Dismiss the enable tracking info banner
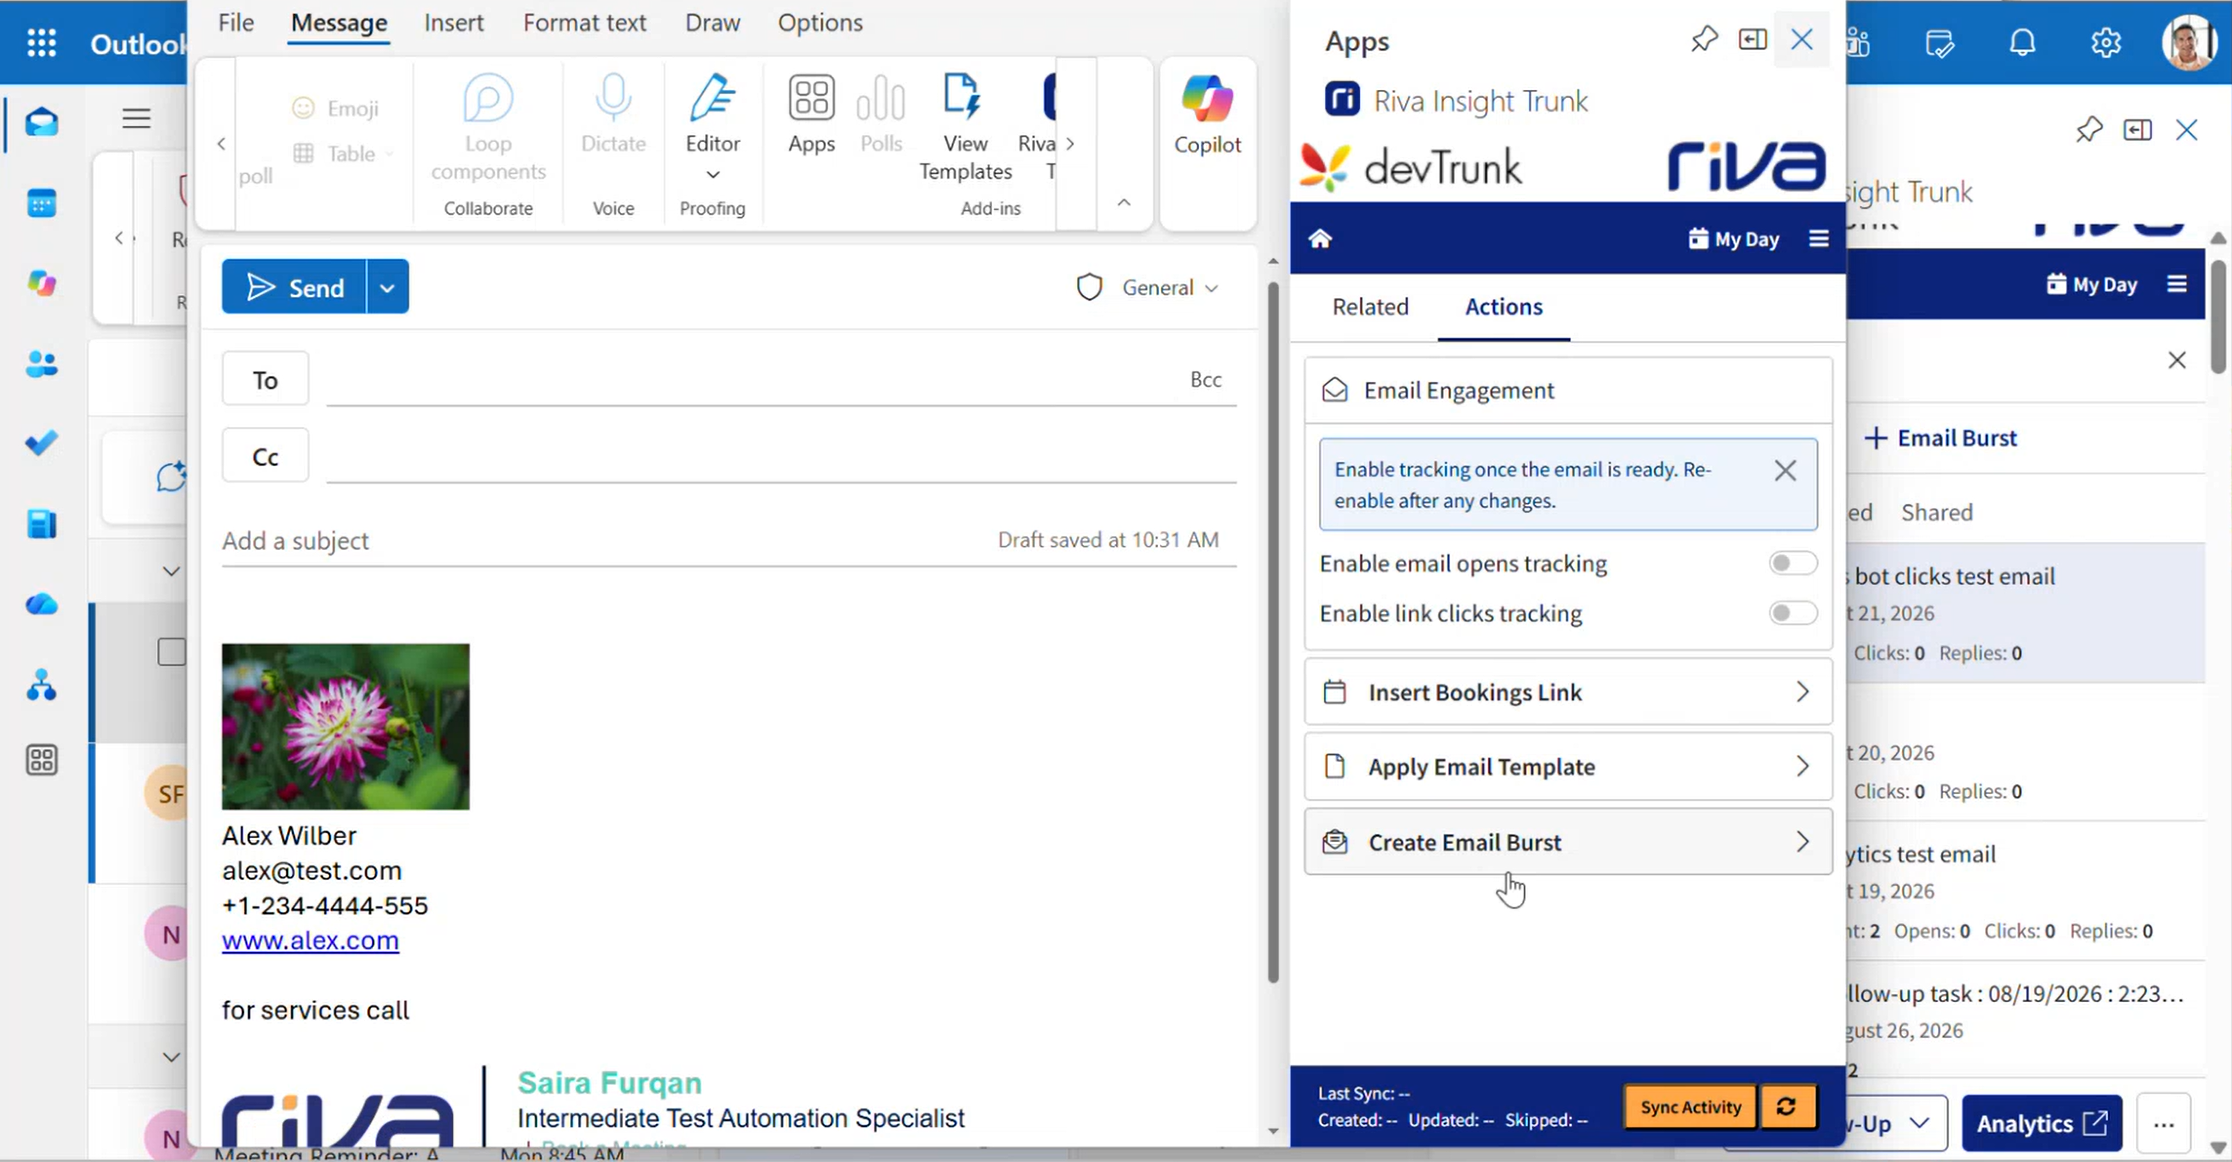 pos(1785,470)
